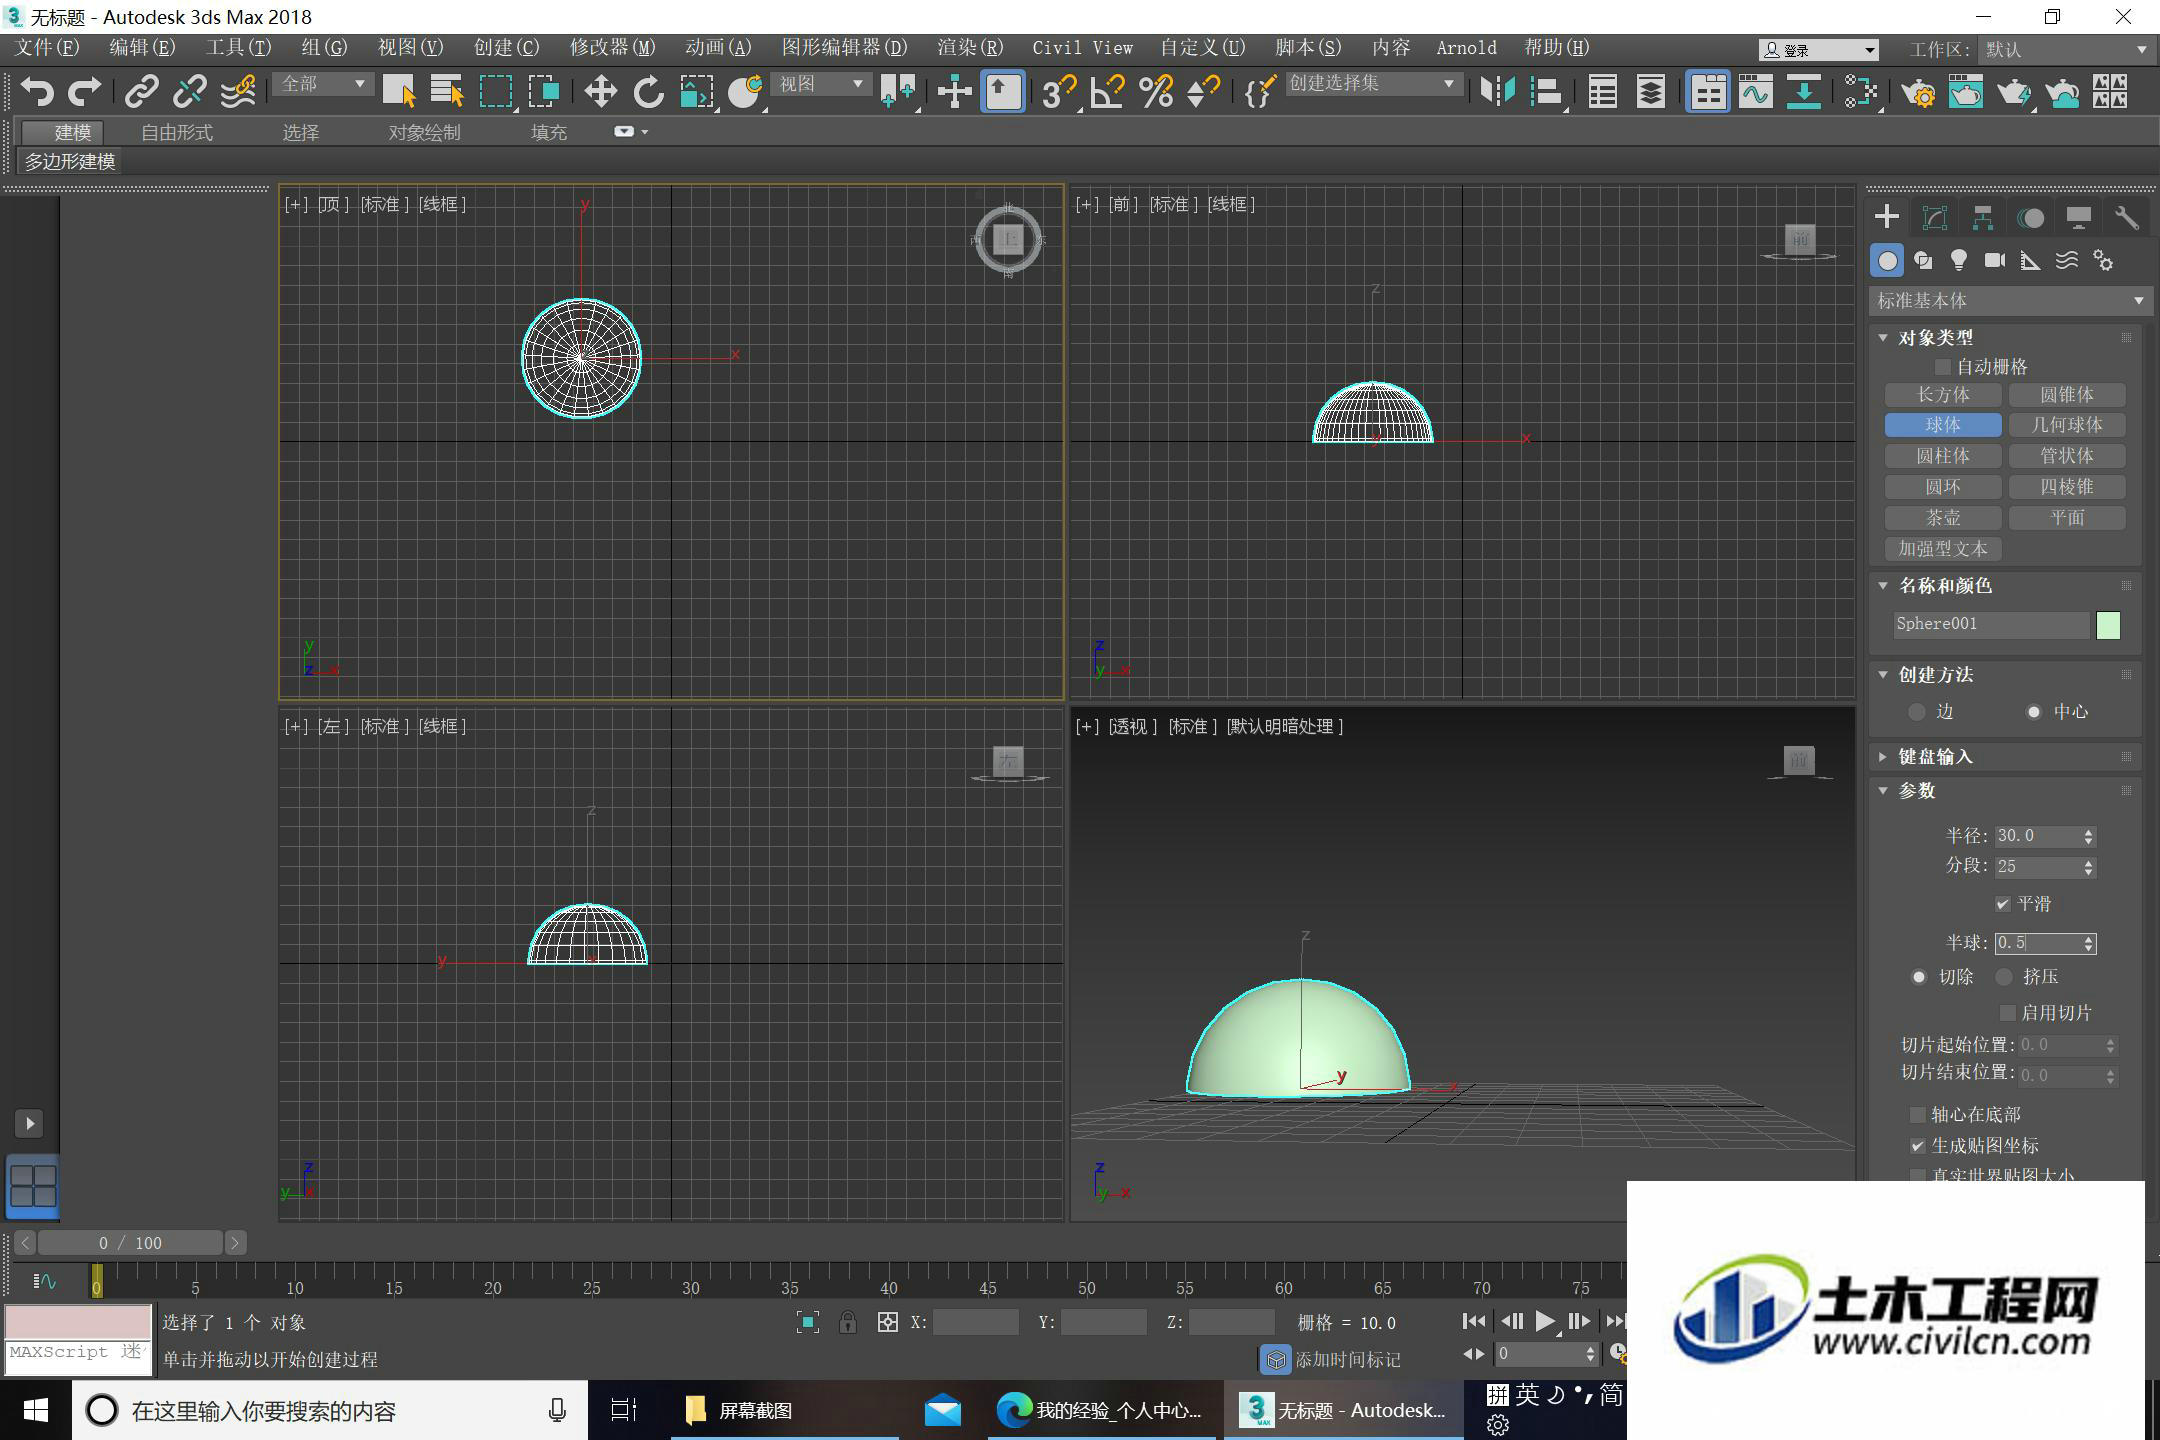Select the 中心 creation method radio

[2033, 712]
